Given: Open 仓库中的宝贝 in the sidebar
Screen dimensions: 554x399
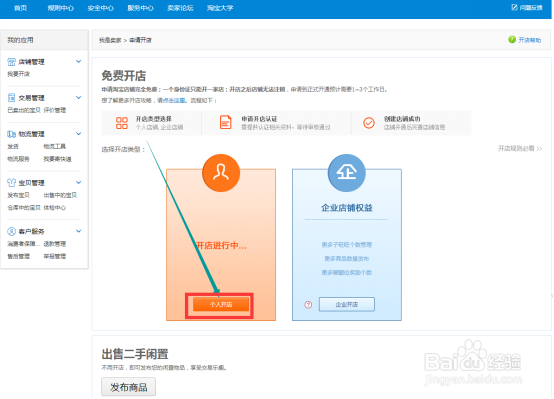Looking at the screenshot, I should [24, 207].
